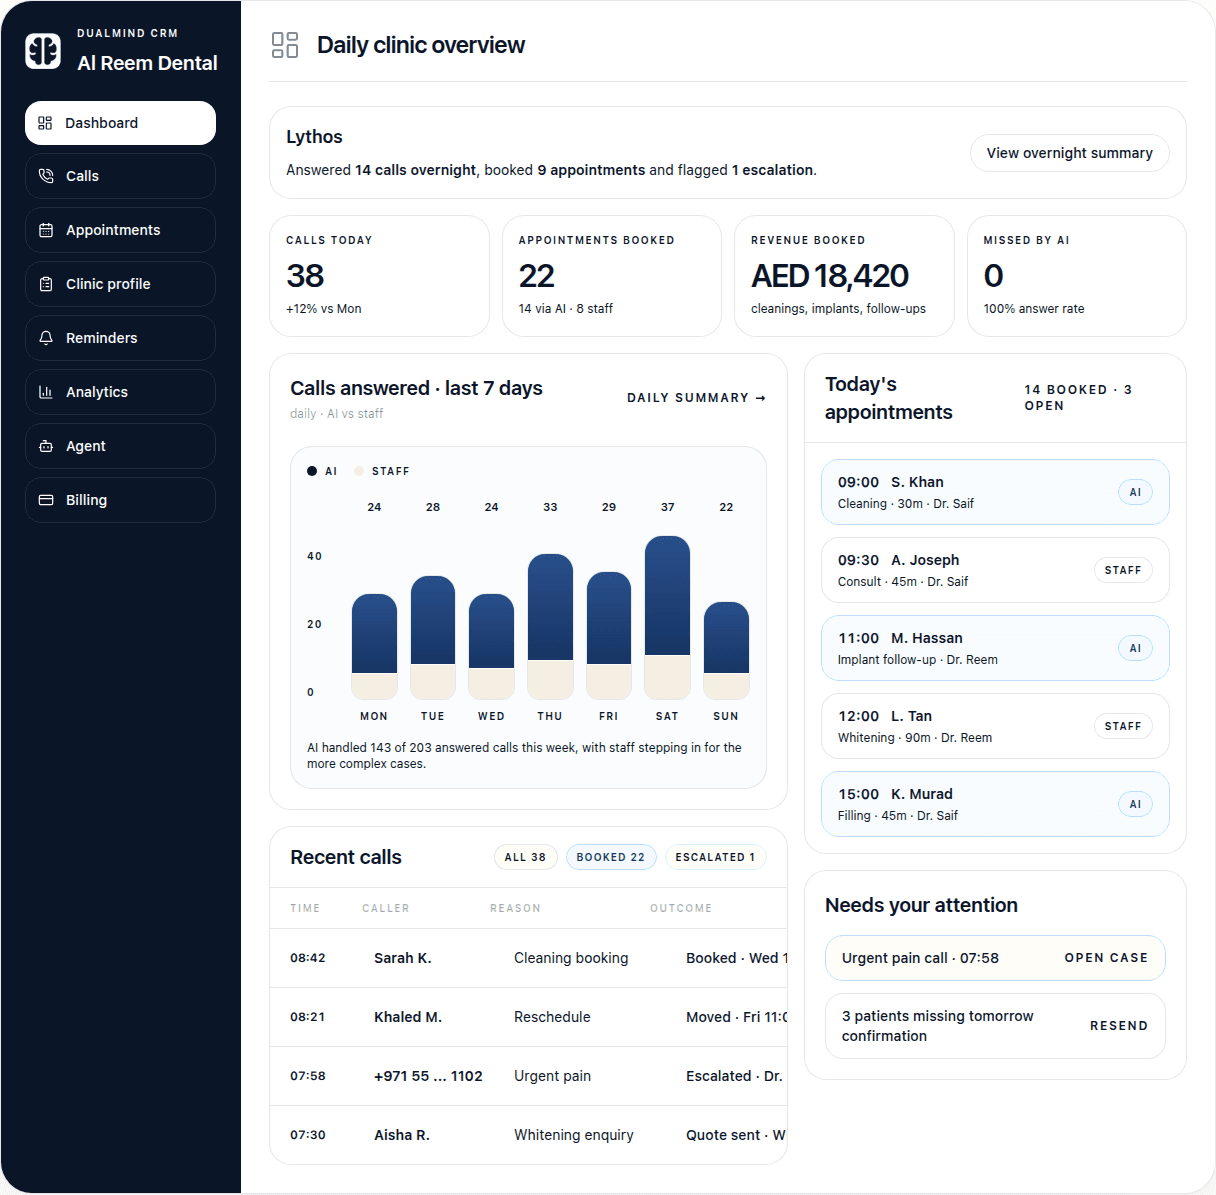Click the Appointments calendar icon in sidebar
Image resolution: width=1216 pixels, height=1195 pixels.
[46, 230]
